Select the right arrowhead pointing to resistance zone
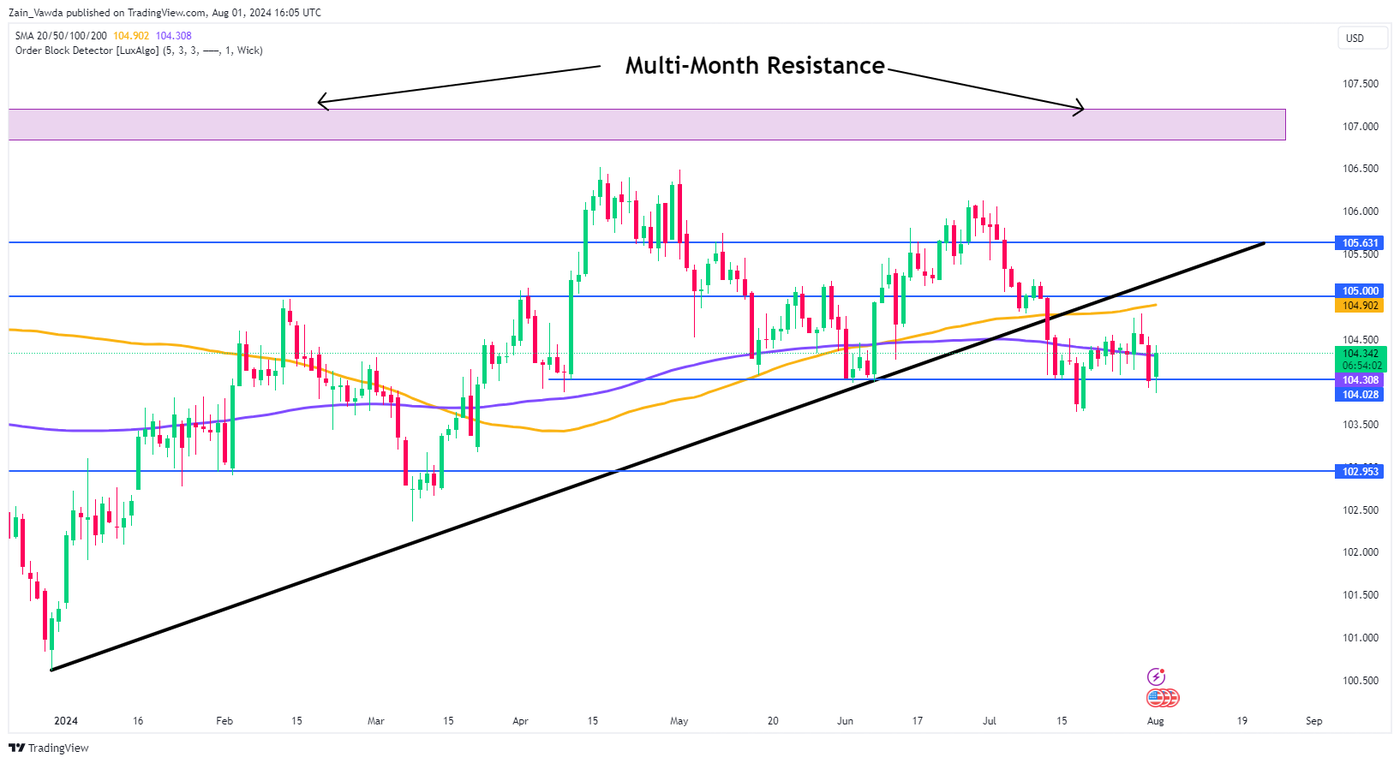The image size is (1400, 763). tap(1079, 107)
